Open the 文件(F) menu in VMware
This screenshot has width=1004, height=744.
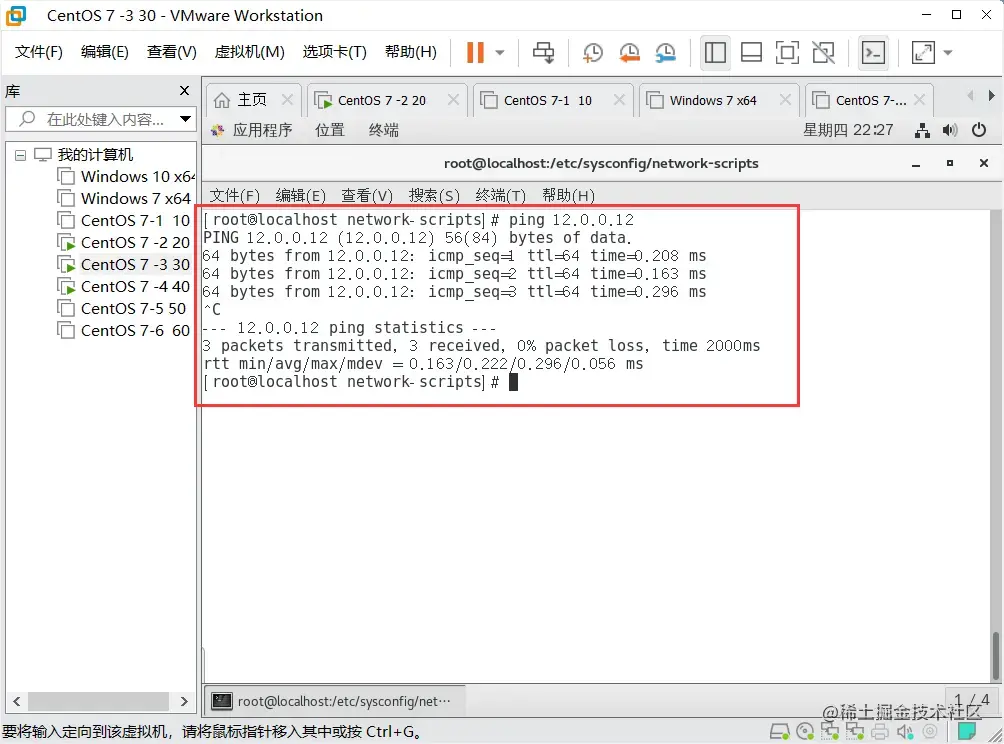[38, 52]
